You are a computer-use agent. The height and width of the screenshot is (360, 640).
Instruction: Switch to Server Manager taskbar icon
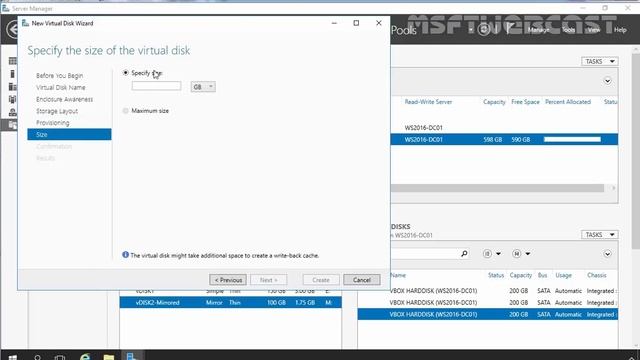click(131, 356)
